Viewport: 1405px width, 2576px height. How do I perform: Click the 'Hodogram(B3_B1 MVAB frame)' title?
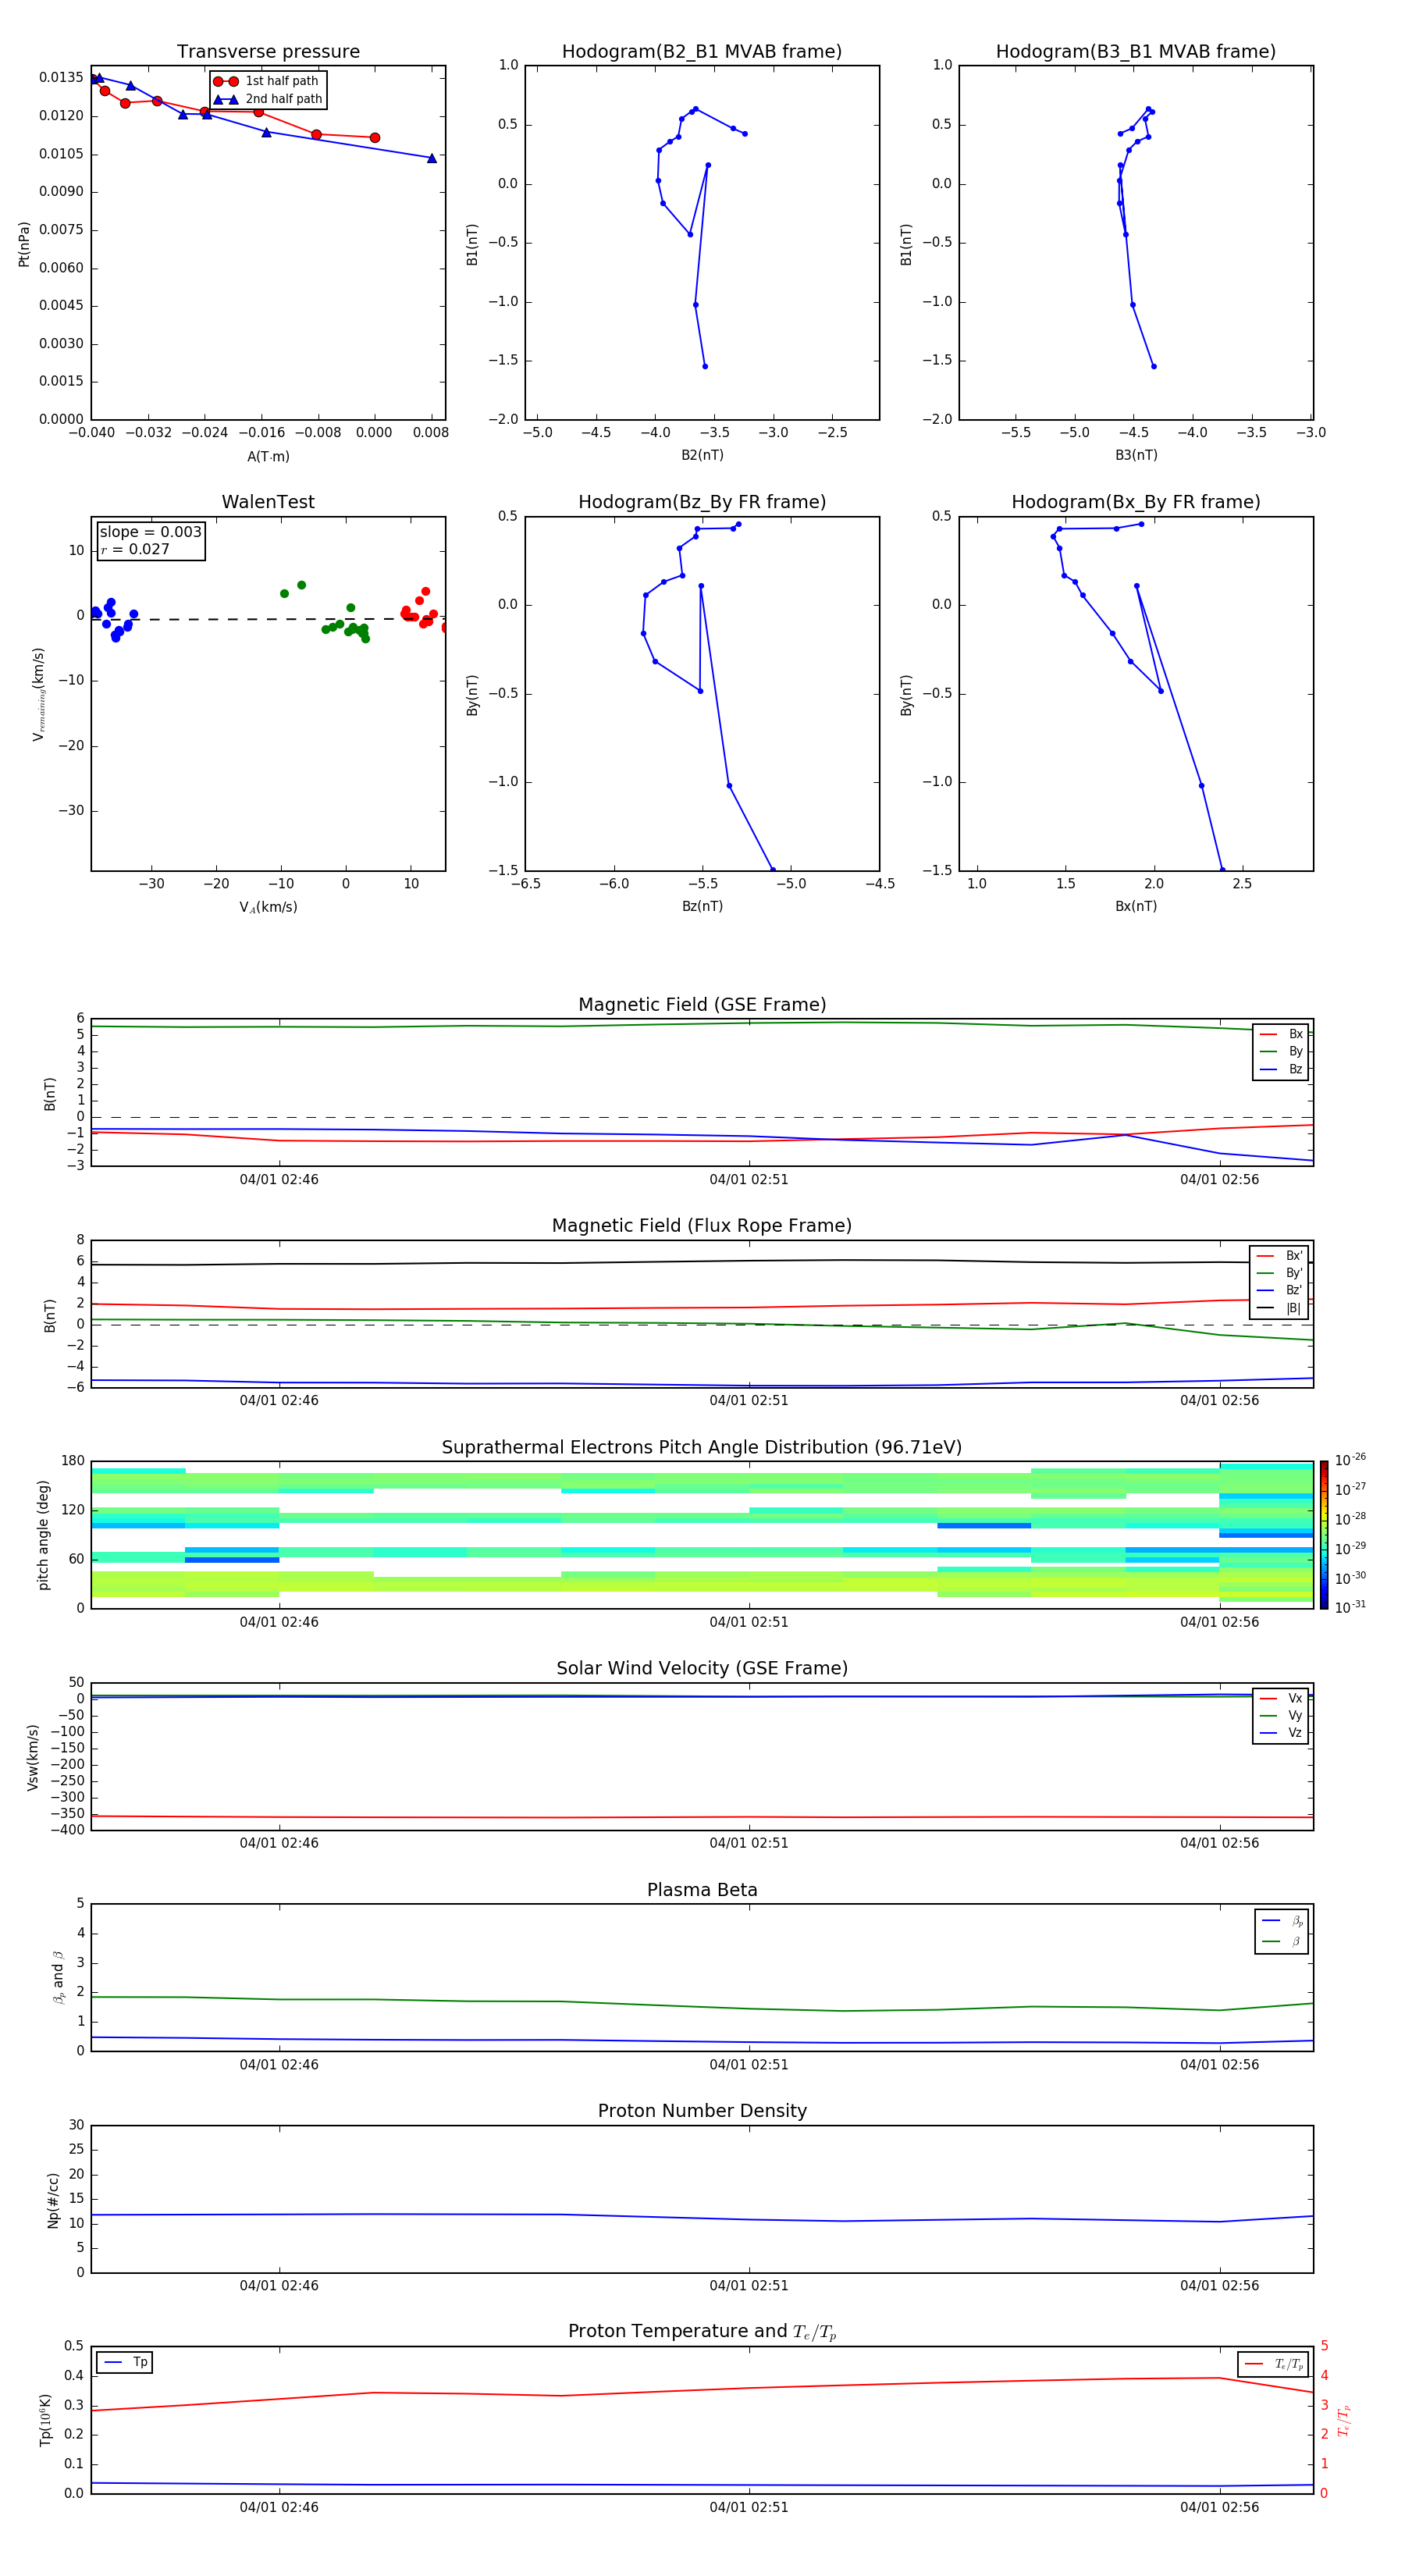[1136, 52]
